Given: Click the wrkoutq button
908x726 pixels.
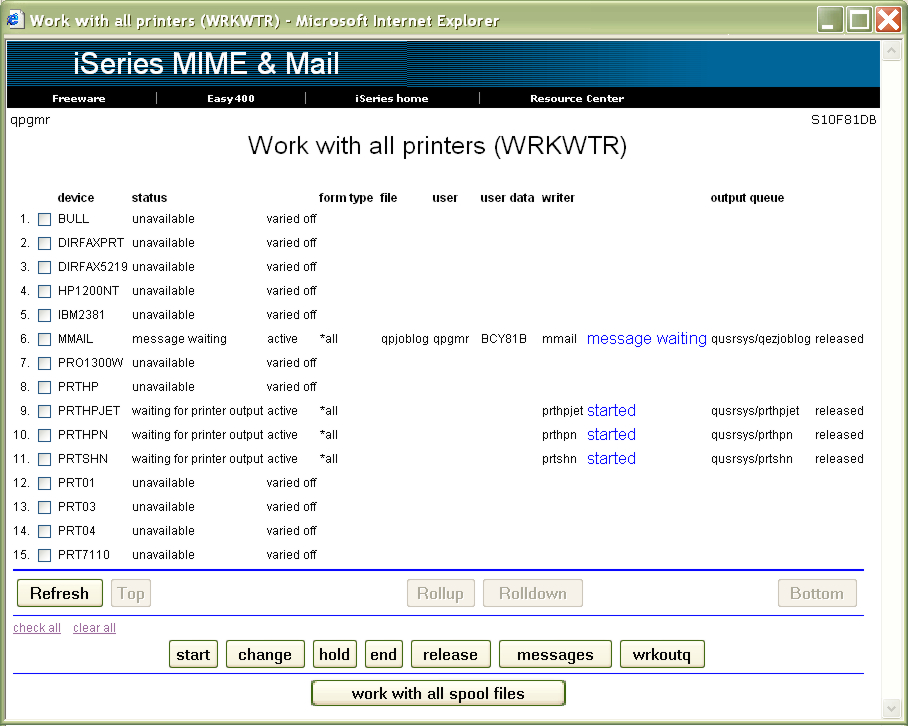Looking at the screenshot, I should tap(662, 654).
